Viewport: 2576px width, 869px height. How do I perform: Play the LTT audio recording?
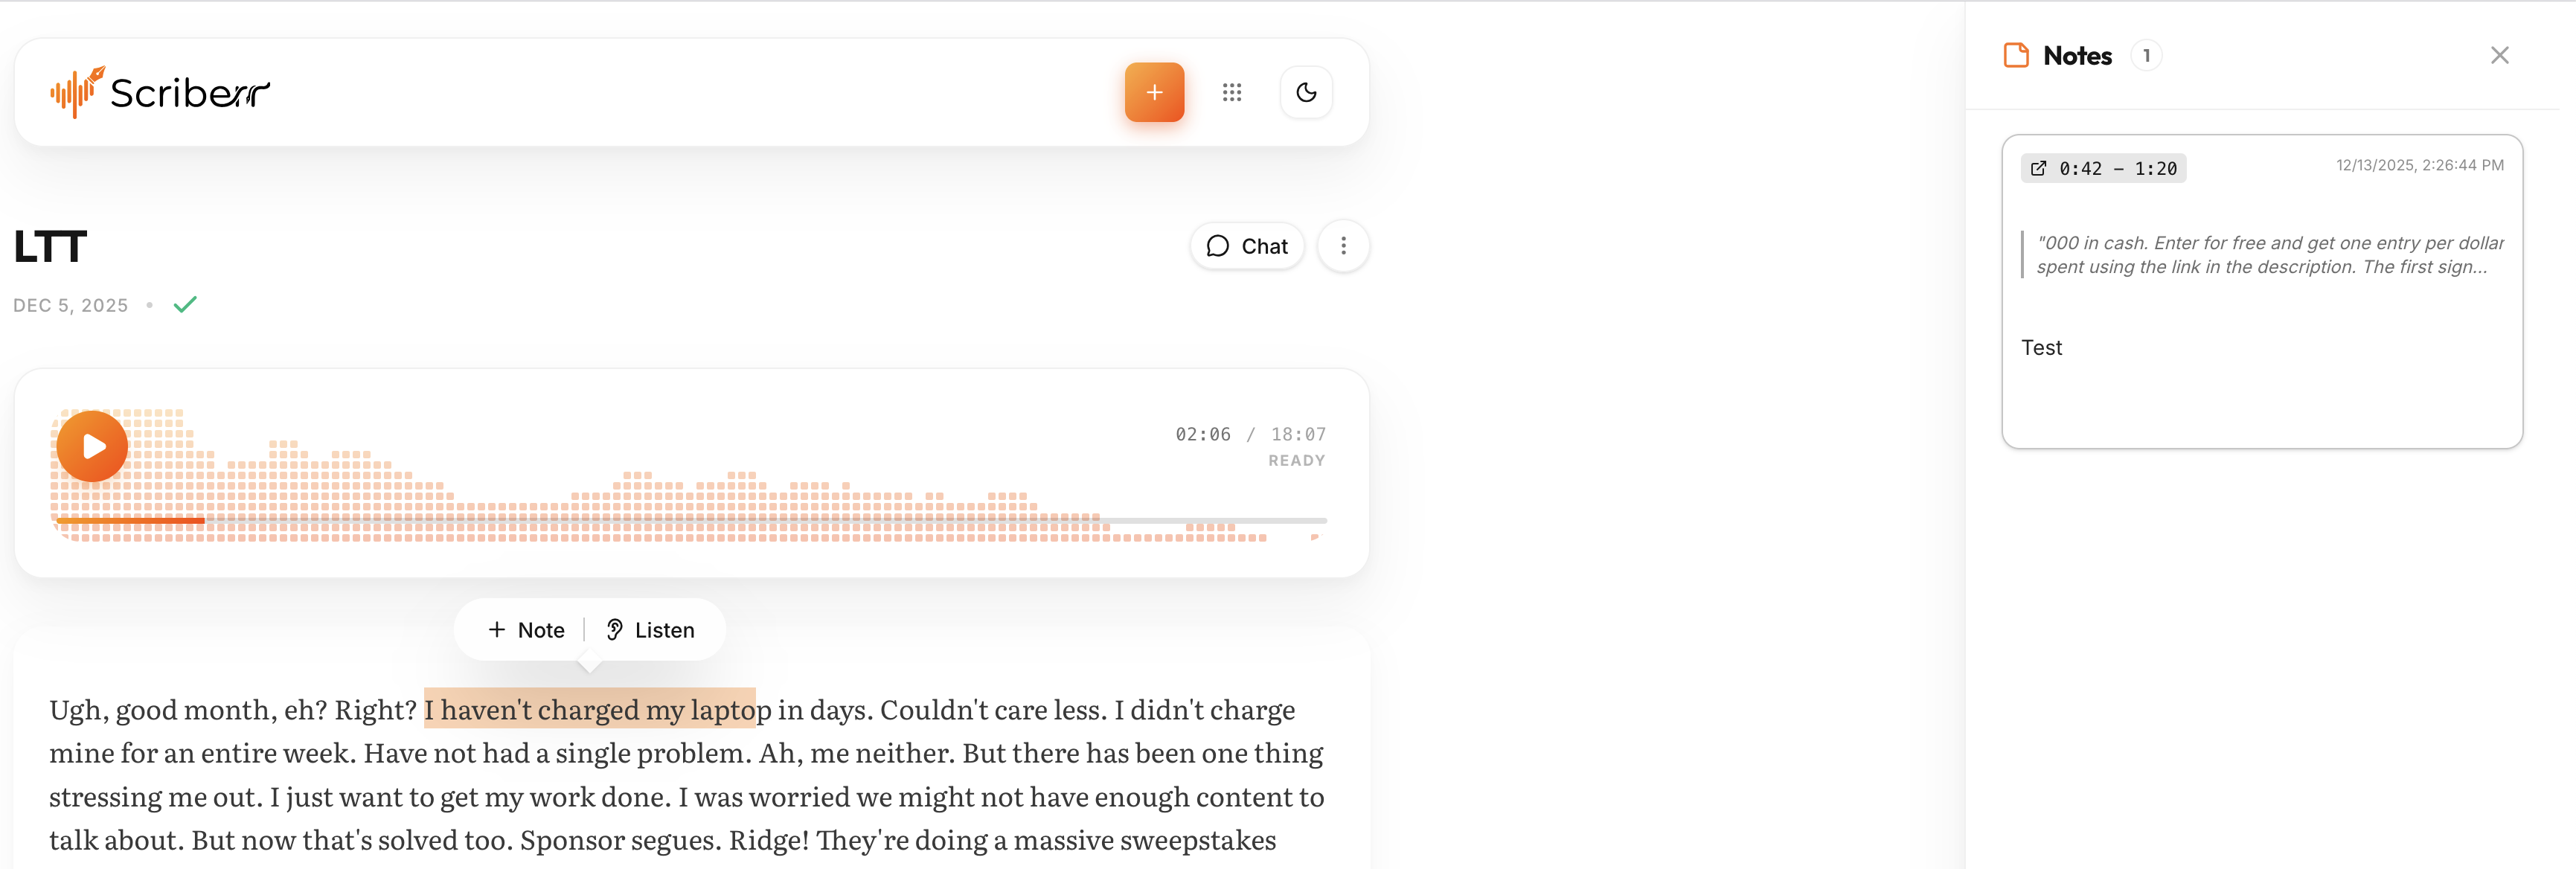click(x=92, y=446)
